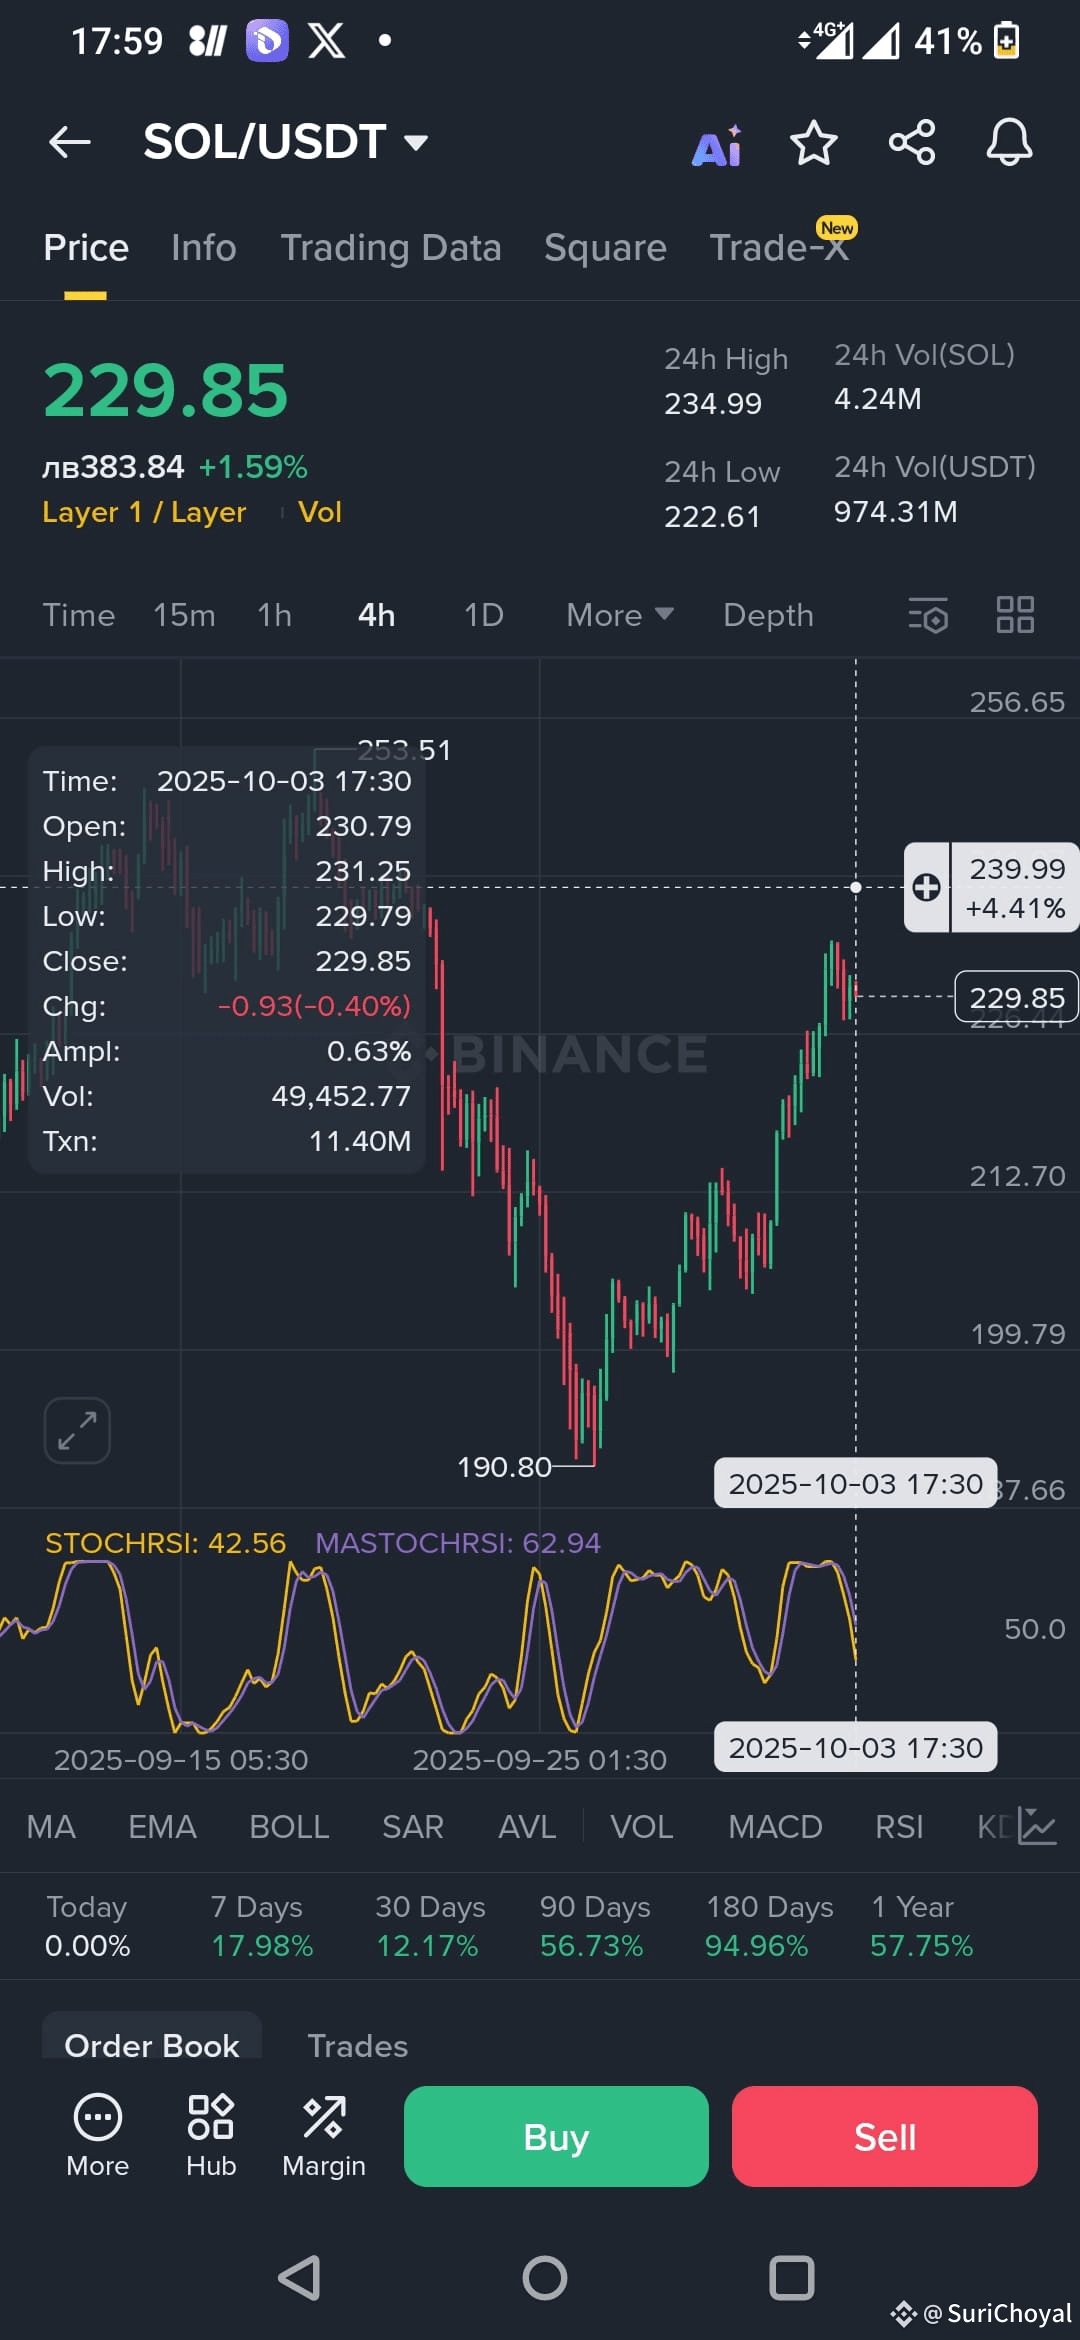Switch to the Trades tab
The width and height of the screenshot is (1080, 2340).
[x=358, y=2046]
